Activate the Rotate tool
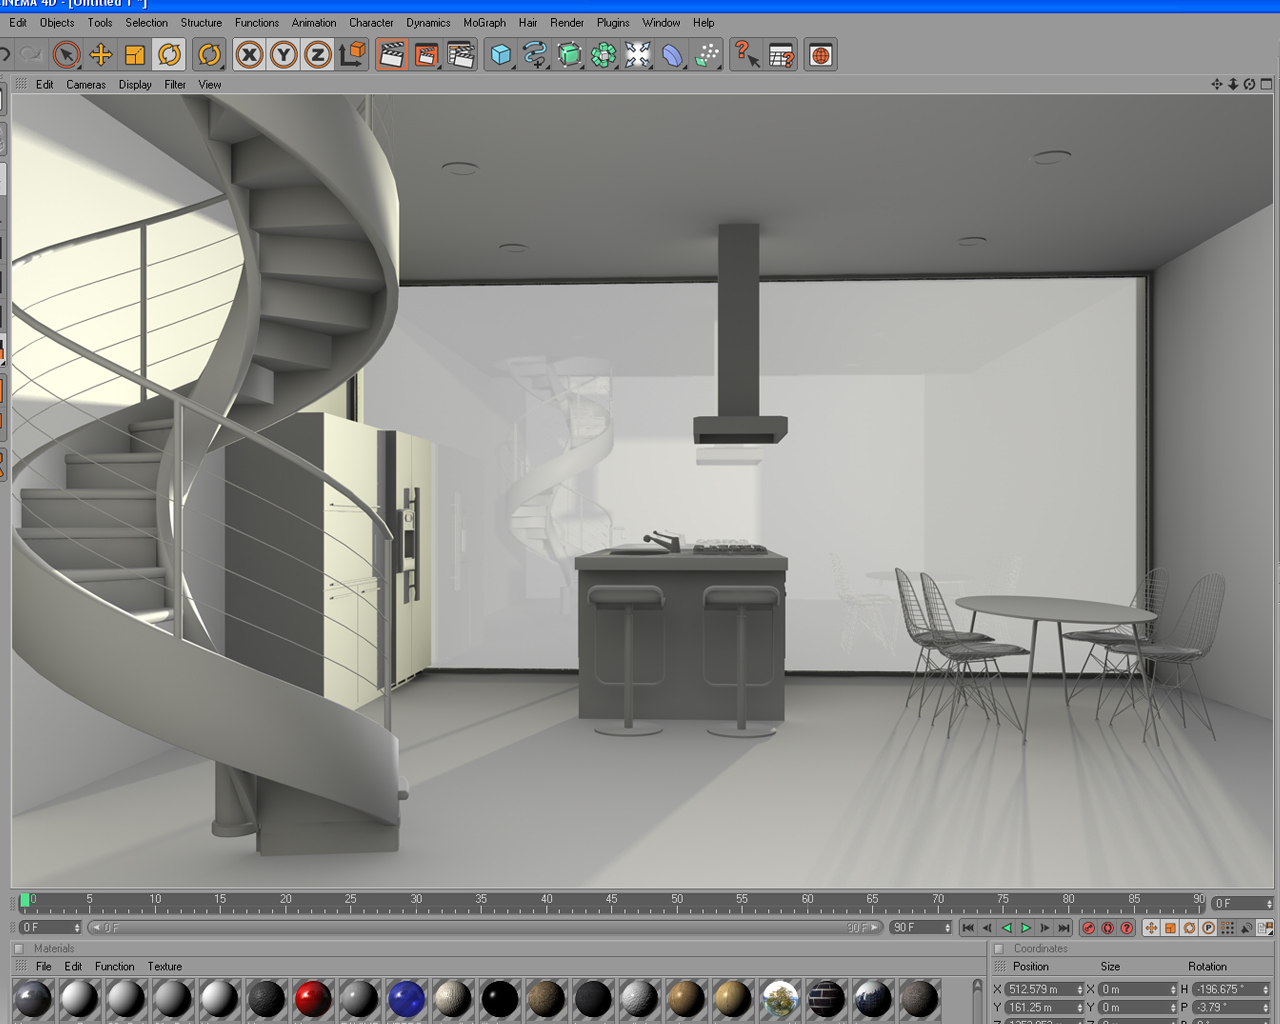The height and width of the screenshot is (1024, 1280). click(x=170, y=55)
